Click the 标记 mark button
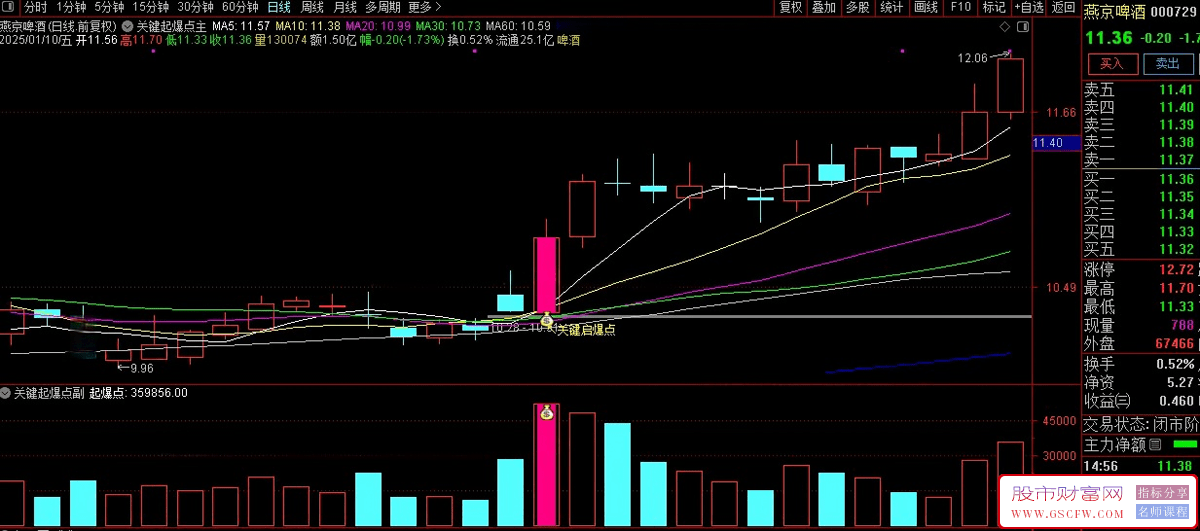1200x531 pixels. pos(994,7)
